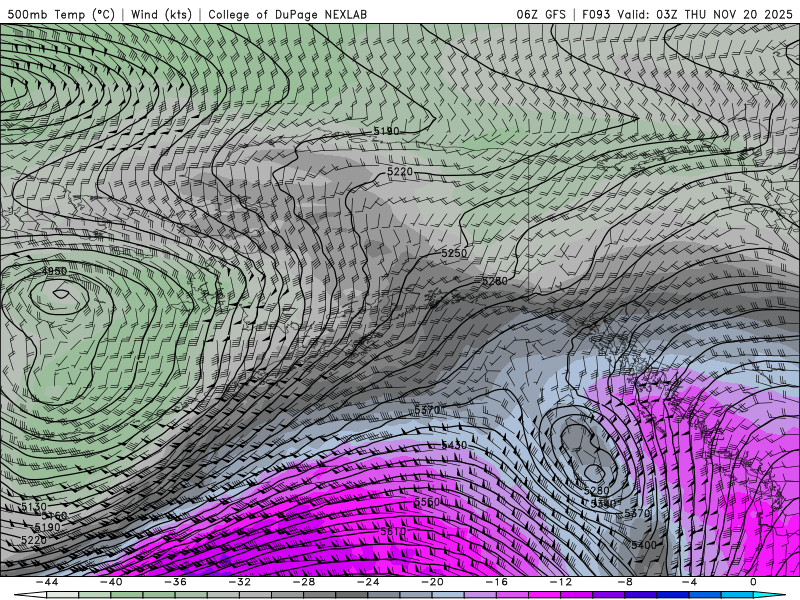The width and height of the screenshot is (800, 600).
Task: Click the -8 color scale label
Action: 626,582
